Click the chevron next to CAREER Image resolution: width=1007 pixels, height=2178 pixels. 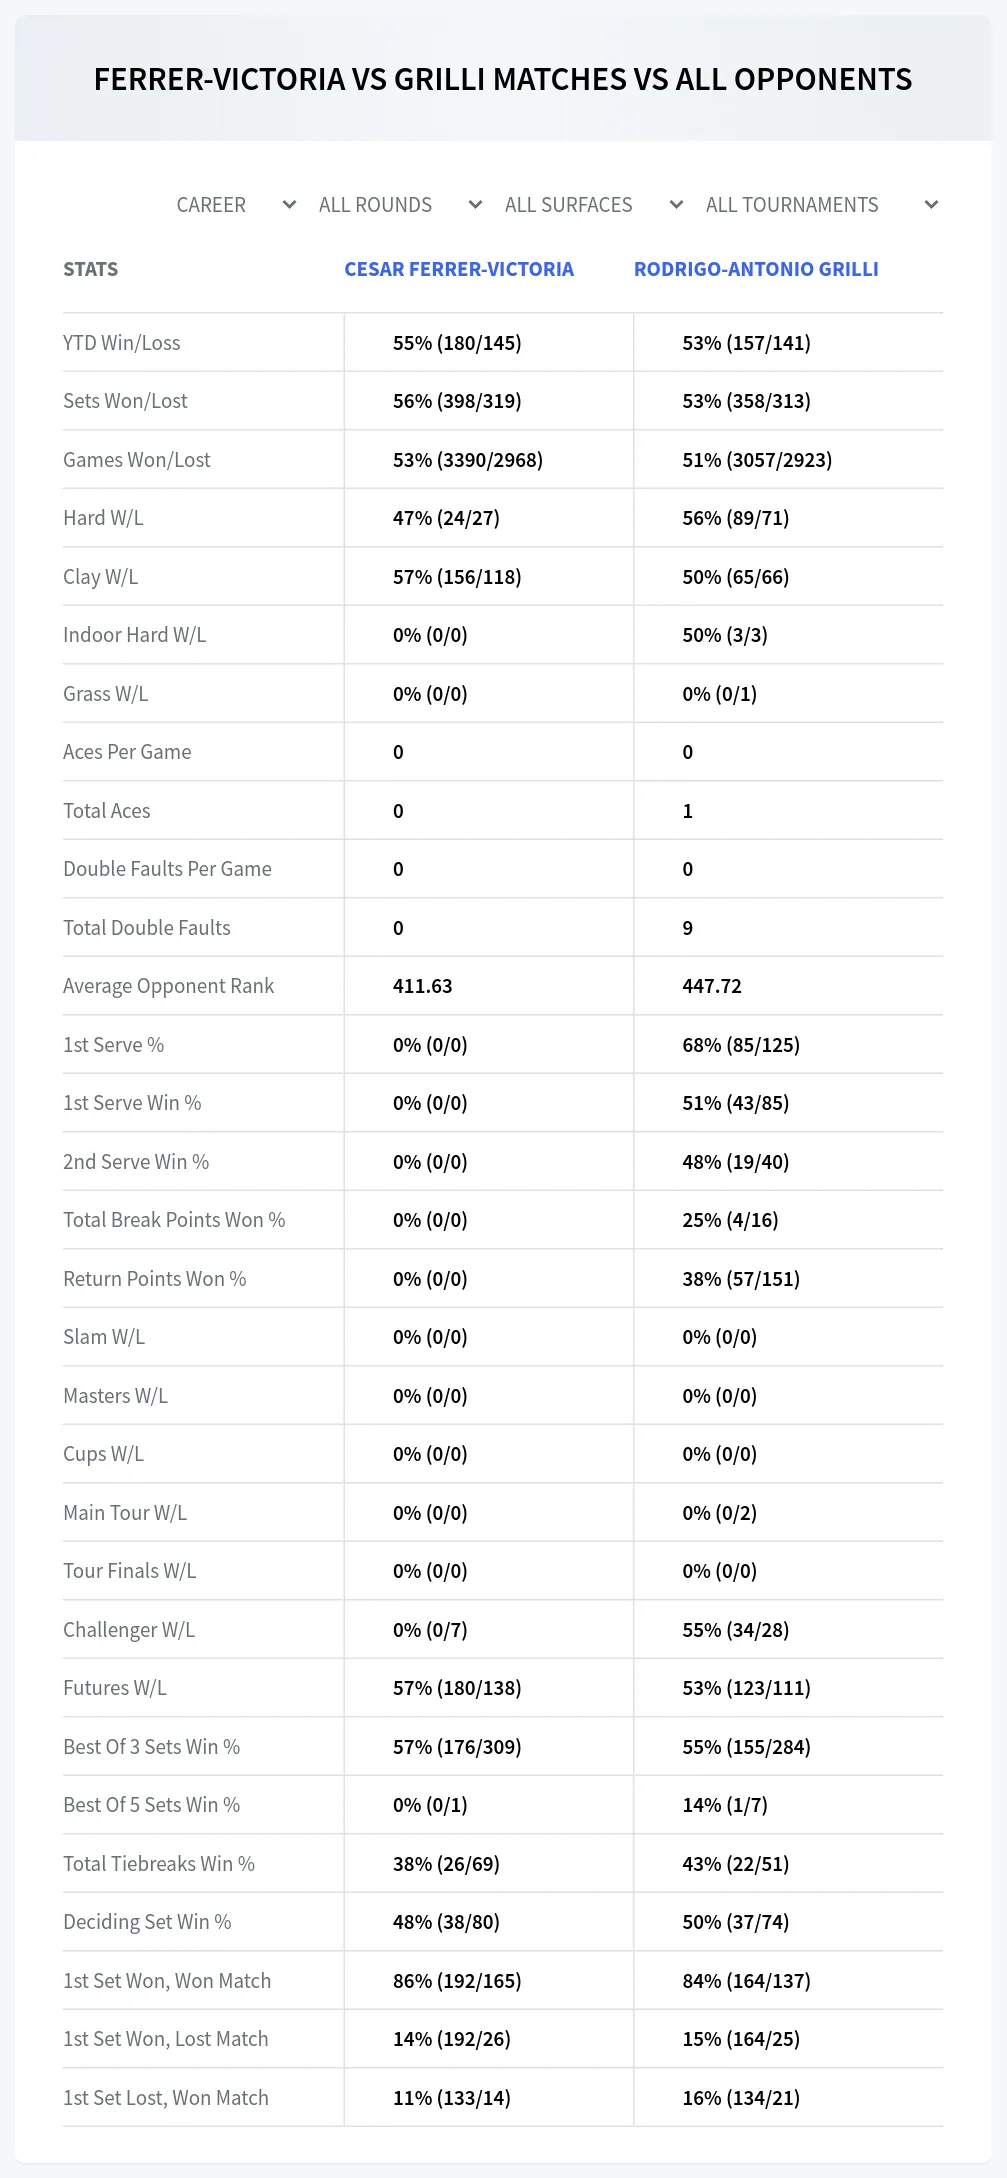[x=289, y=205]
